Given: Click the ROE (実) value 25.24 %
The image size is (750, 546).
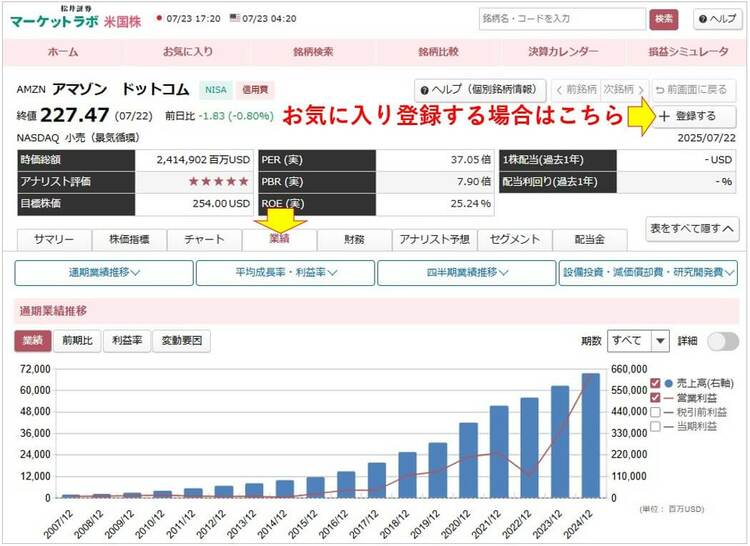Looking at the screenshot, I should pyautogui.click(x=471, y=204).
